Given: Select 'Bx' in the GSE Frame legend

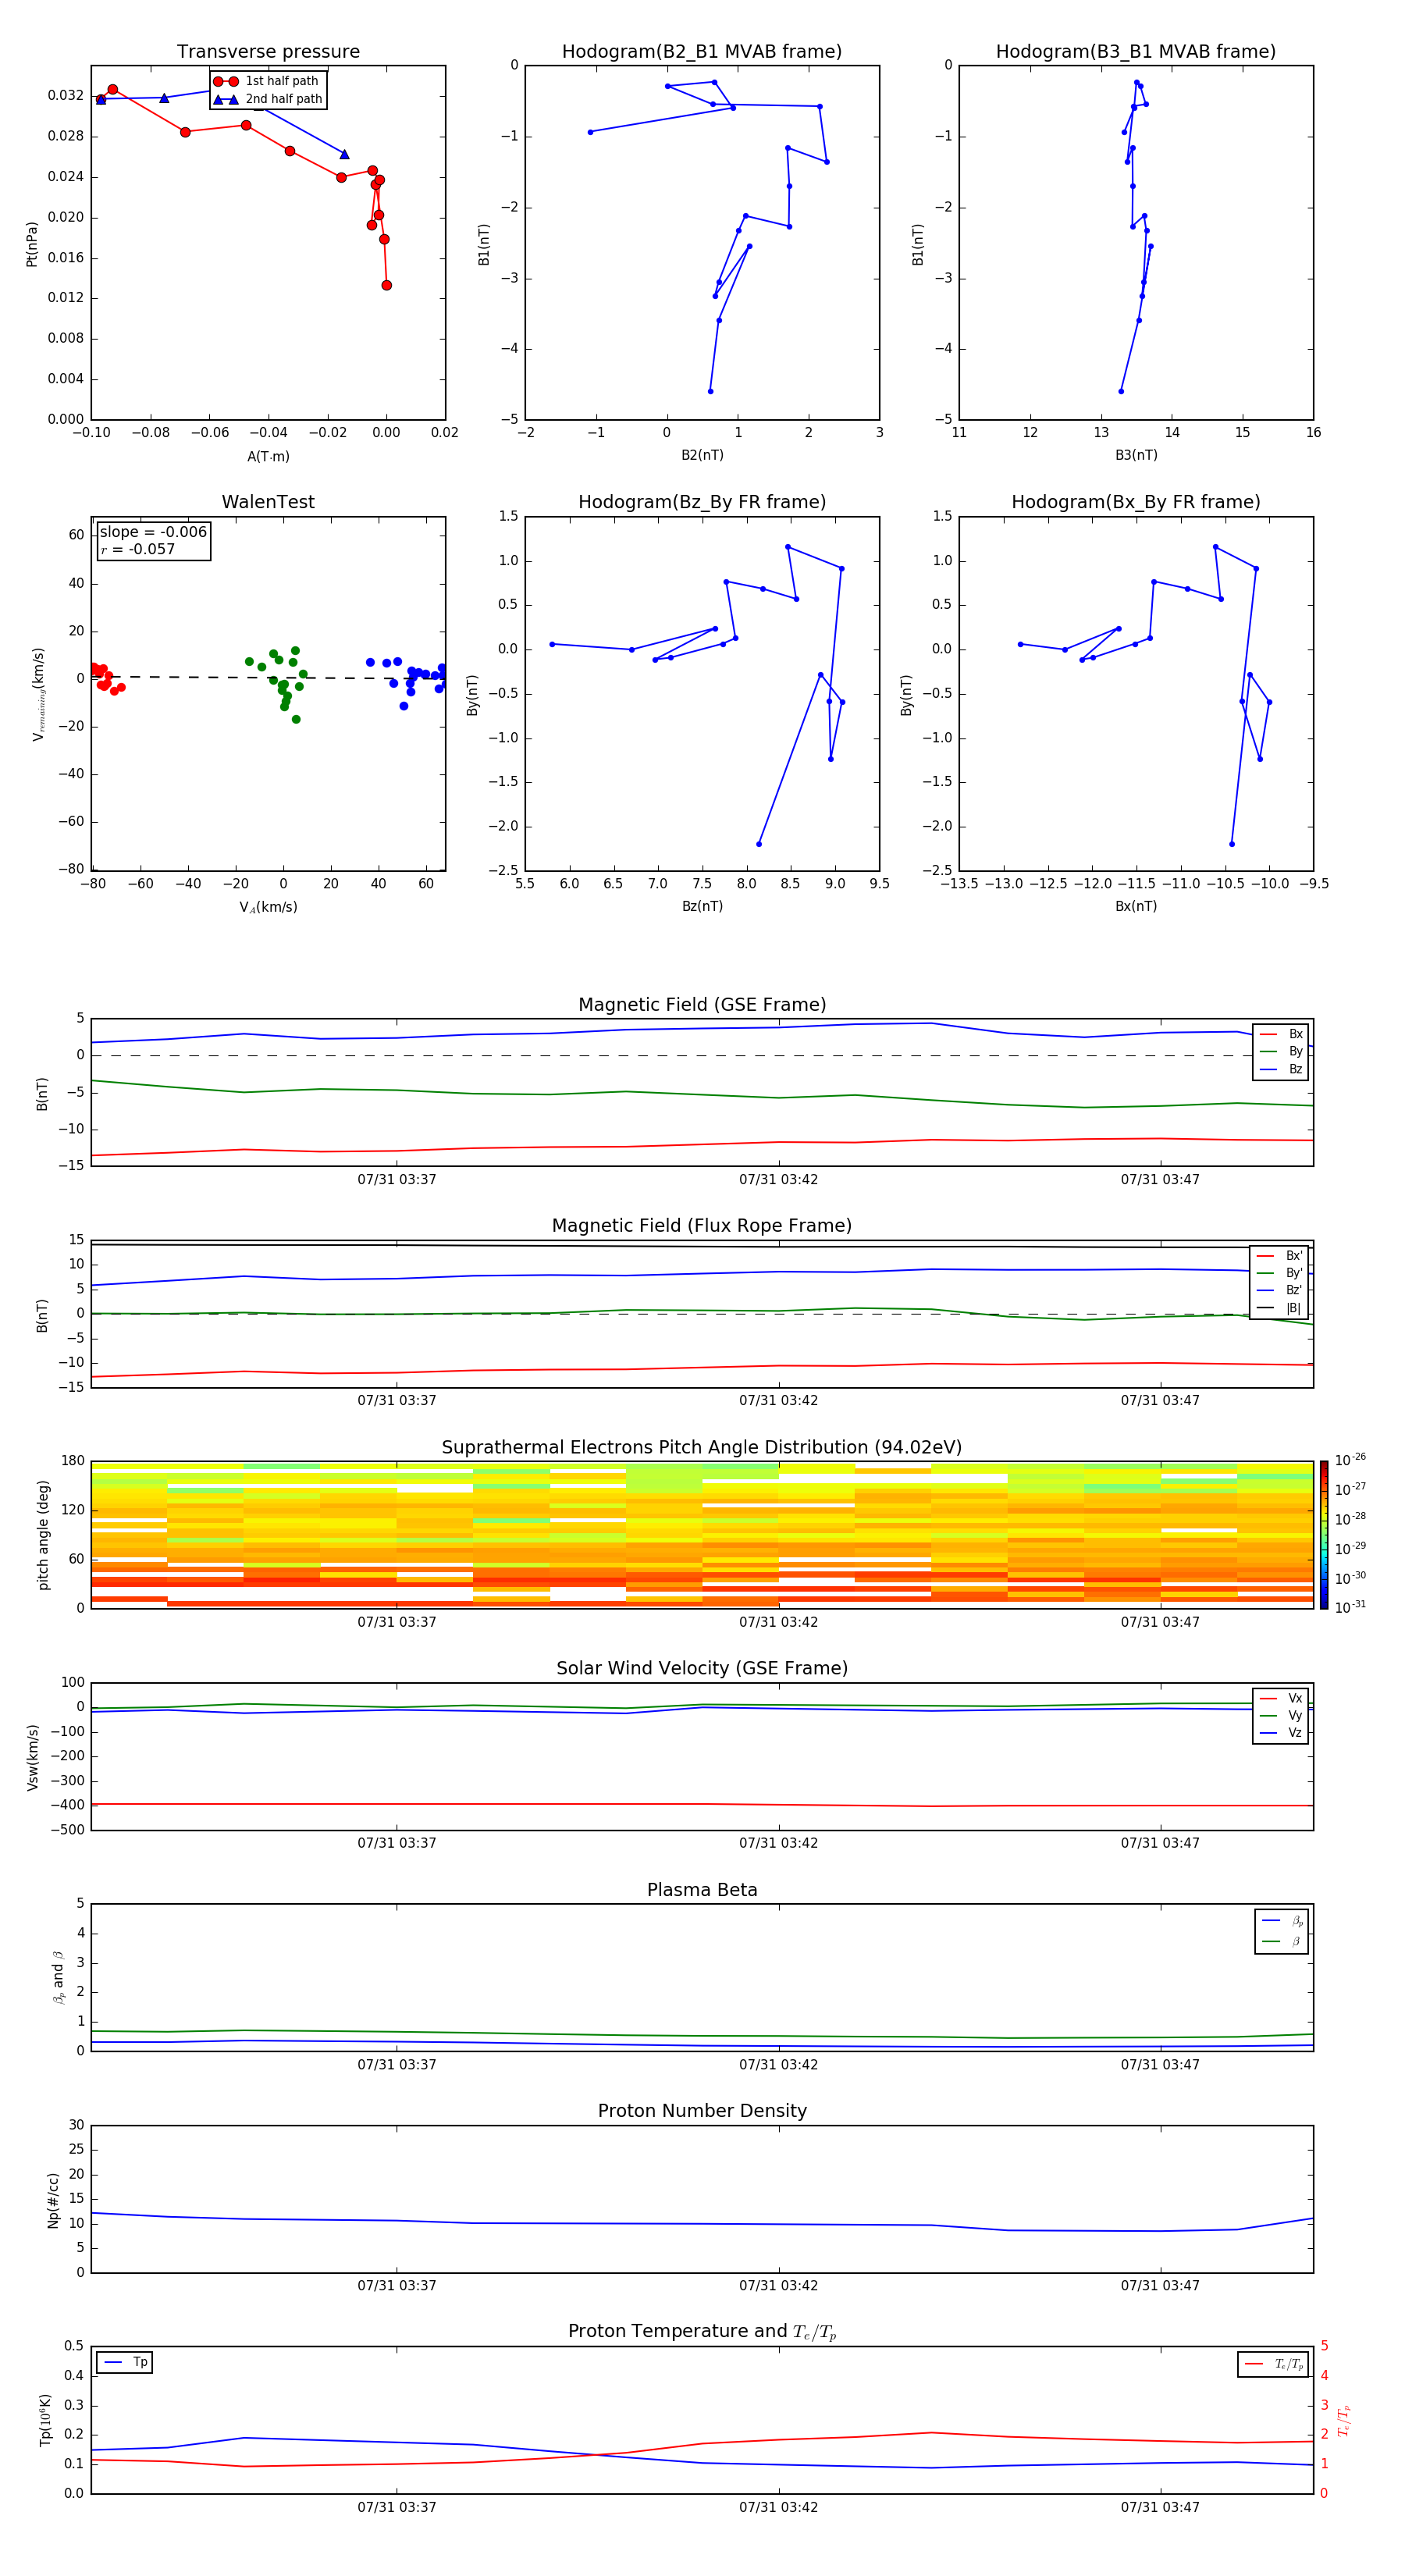Looking at the screenshot, I should (x=1282, y=1034).
